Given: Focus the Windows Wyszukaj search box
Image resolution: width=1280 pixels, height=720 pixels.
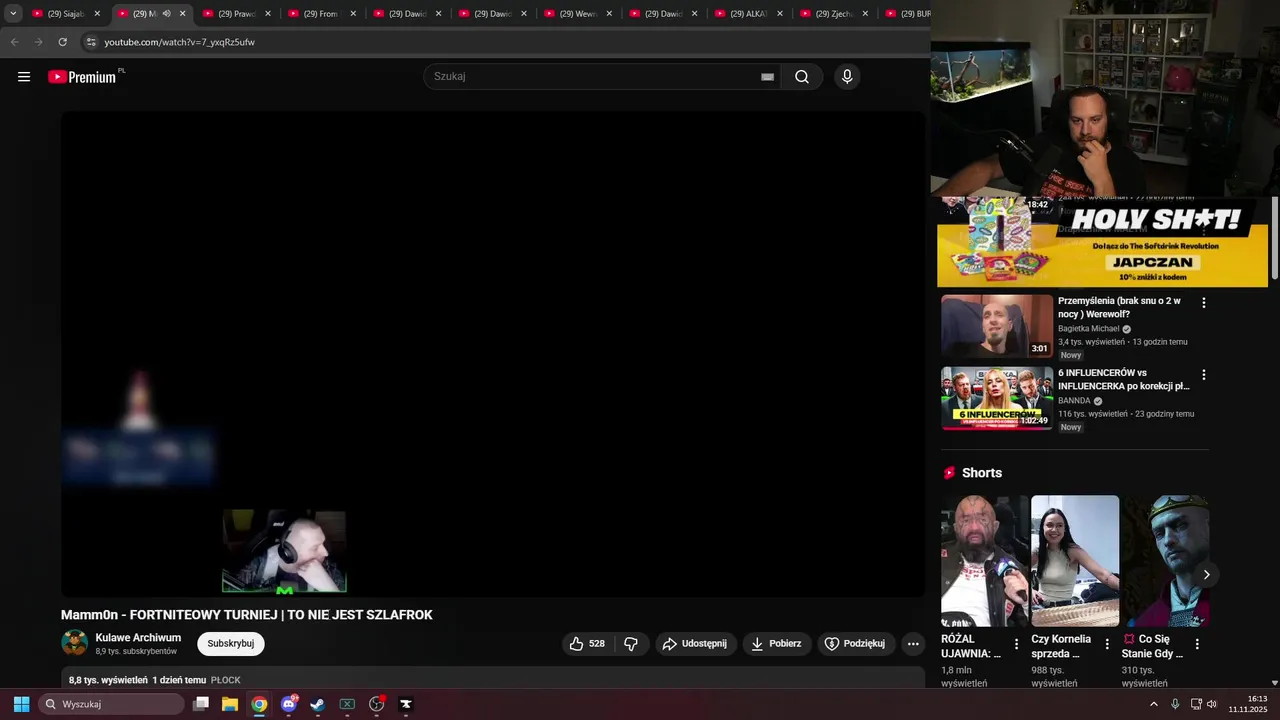Looking at the screenshot, I should click(111, 704).
